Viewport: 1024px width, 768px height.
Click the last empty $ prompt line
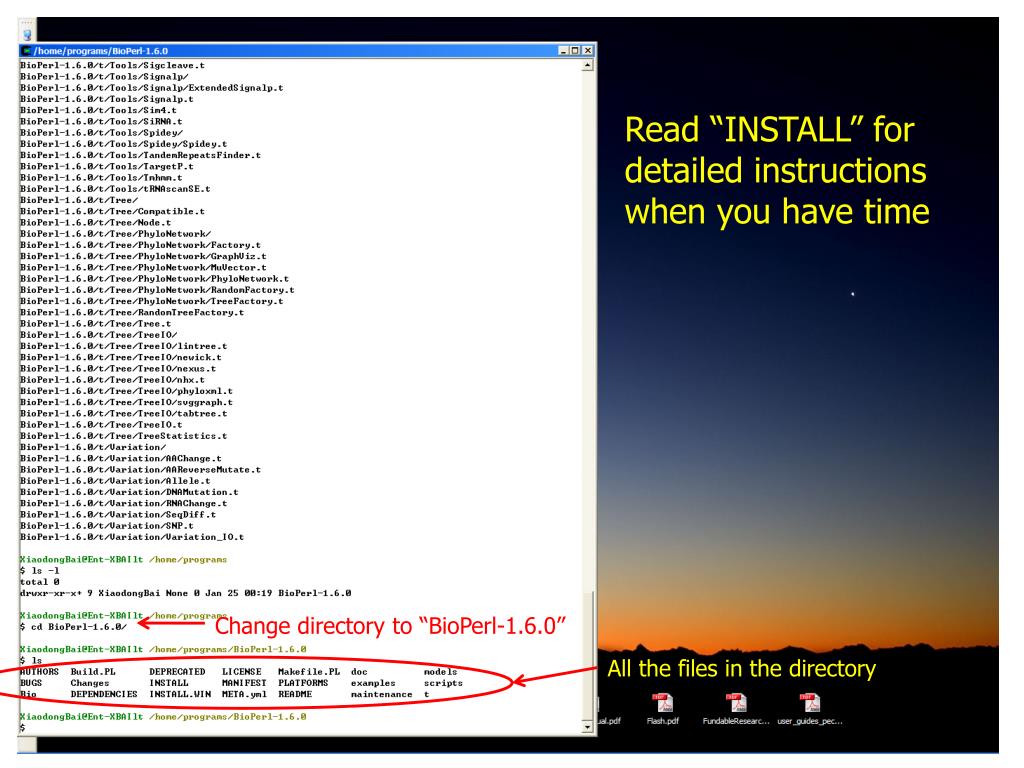(23, 728)
